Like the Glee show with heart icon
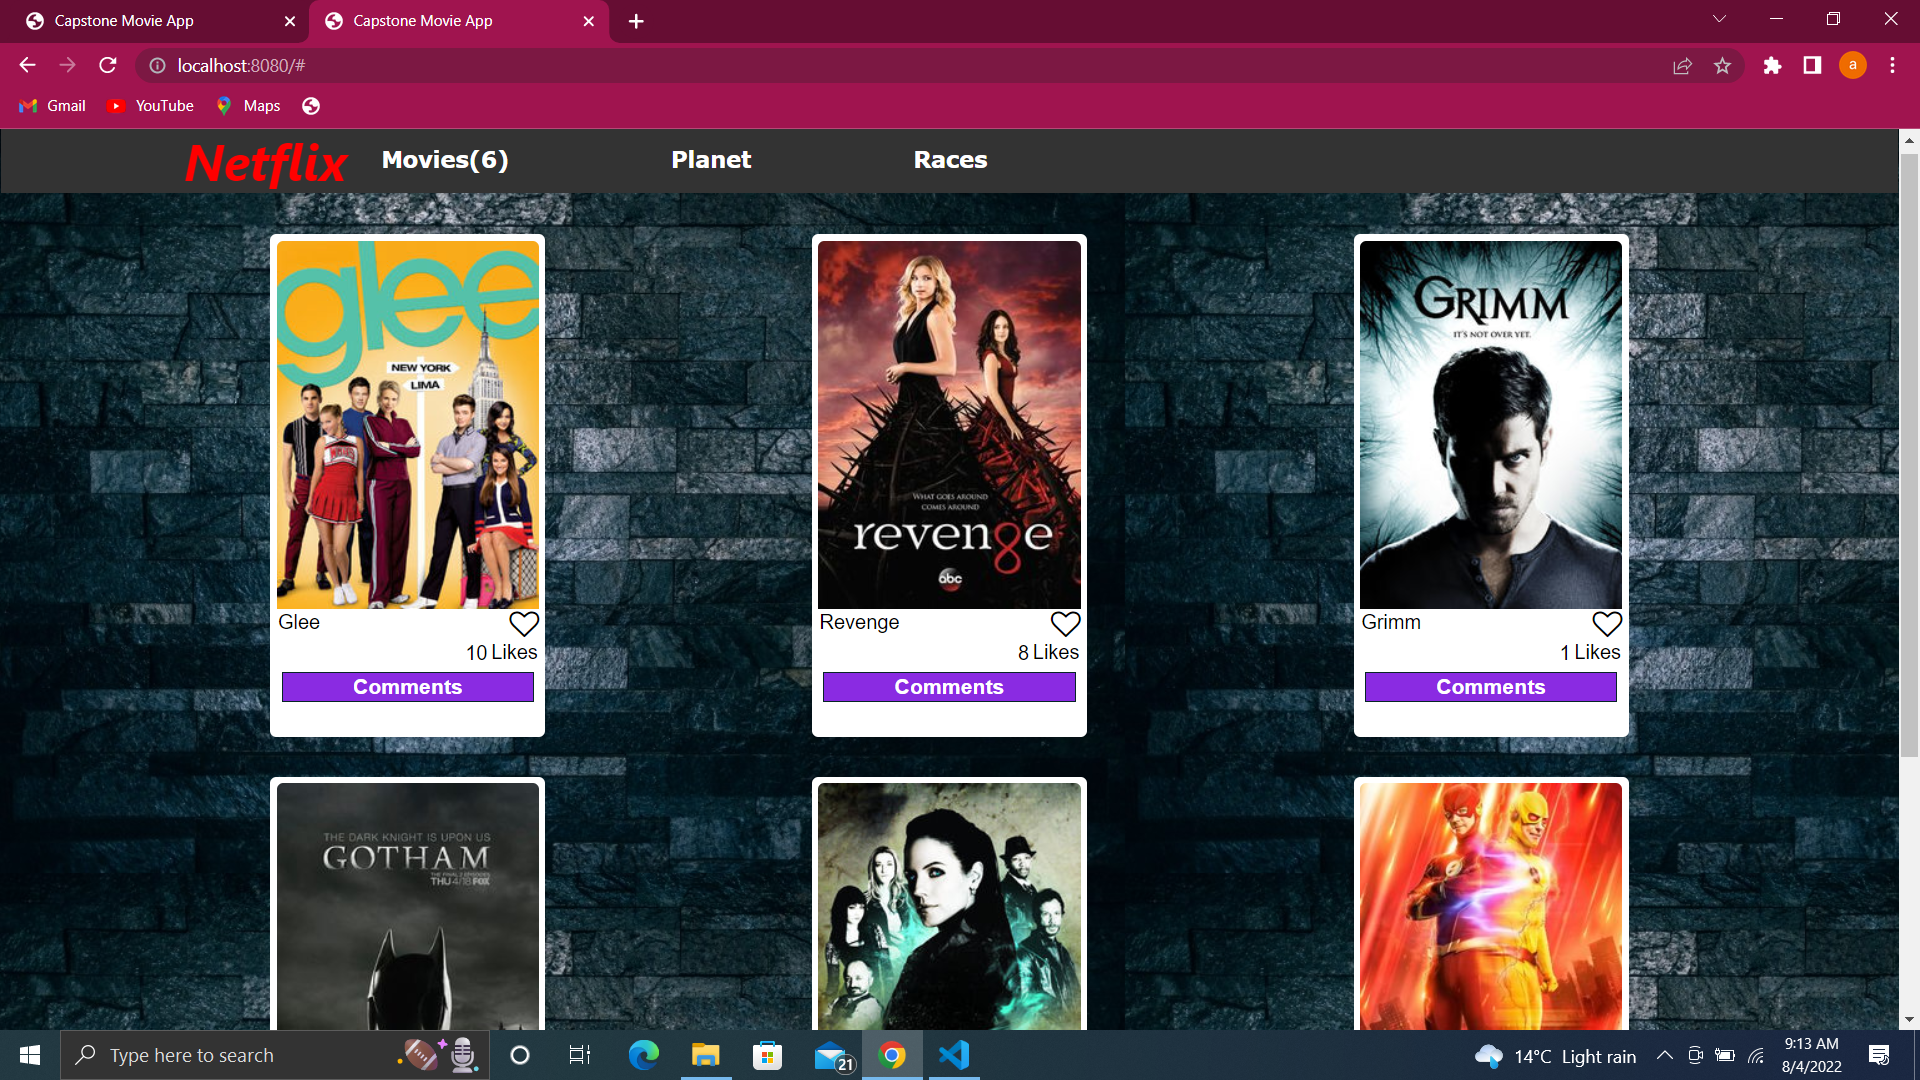This screenshot has width=1920, height=1080. point(524,624)
